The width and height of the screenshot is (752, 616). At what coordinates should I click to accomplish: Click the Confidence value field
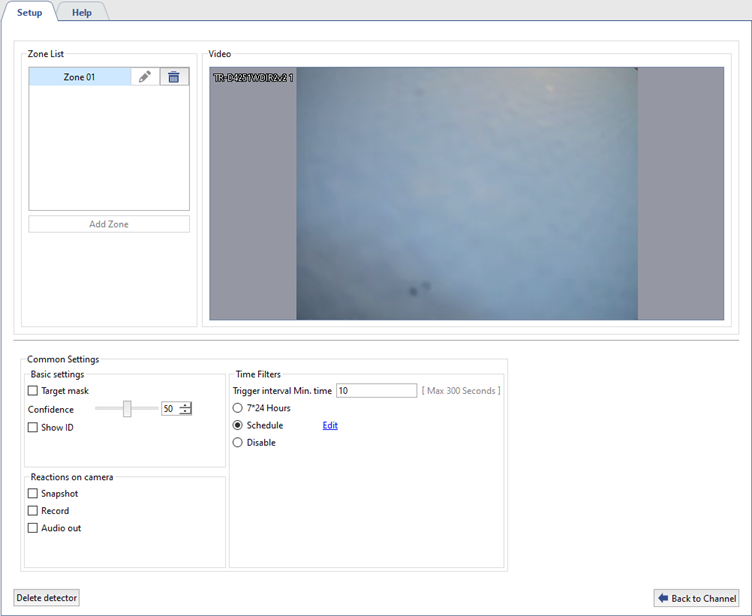point(169,409)
